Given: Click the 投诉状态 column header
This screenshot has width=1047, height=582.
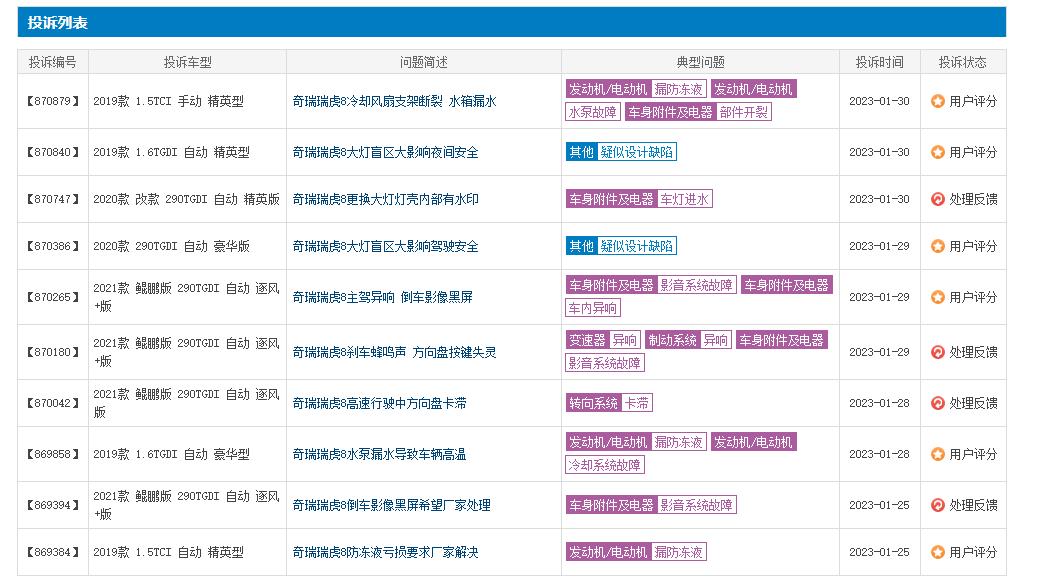Looking at the screenshot, I should pos(962,60).
